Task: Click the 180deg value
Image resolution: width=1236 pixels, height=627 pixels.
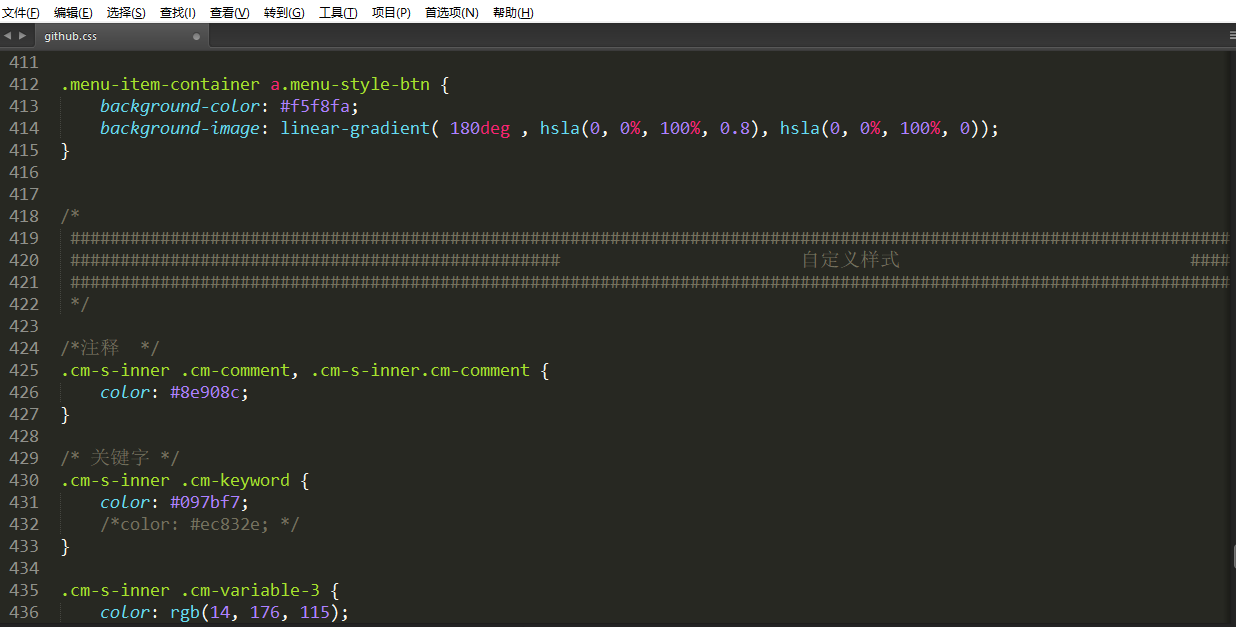Action: pyautogui.click(x=480, y=129)
